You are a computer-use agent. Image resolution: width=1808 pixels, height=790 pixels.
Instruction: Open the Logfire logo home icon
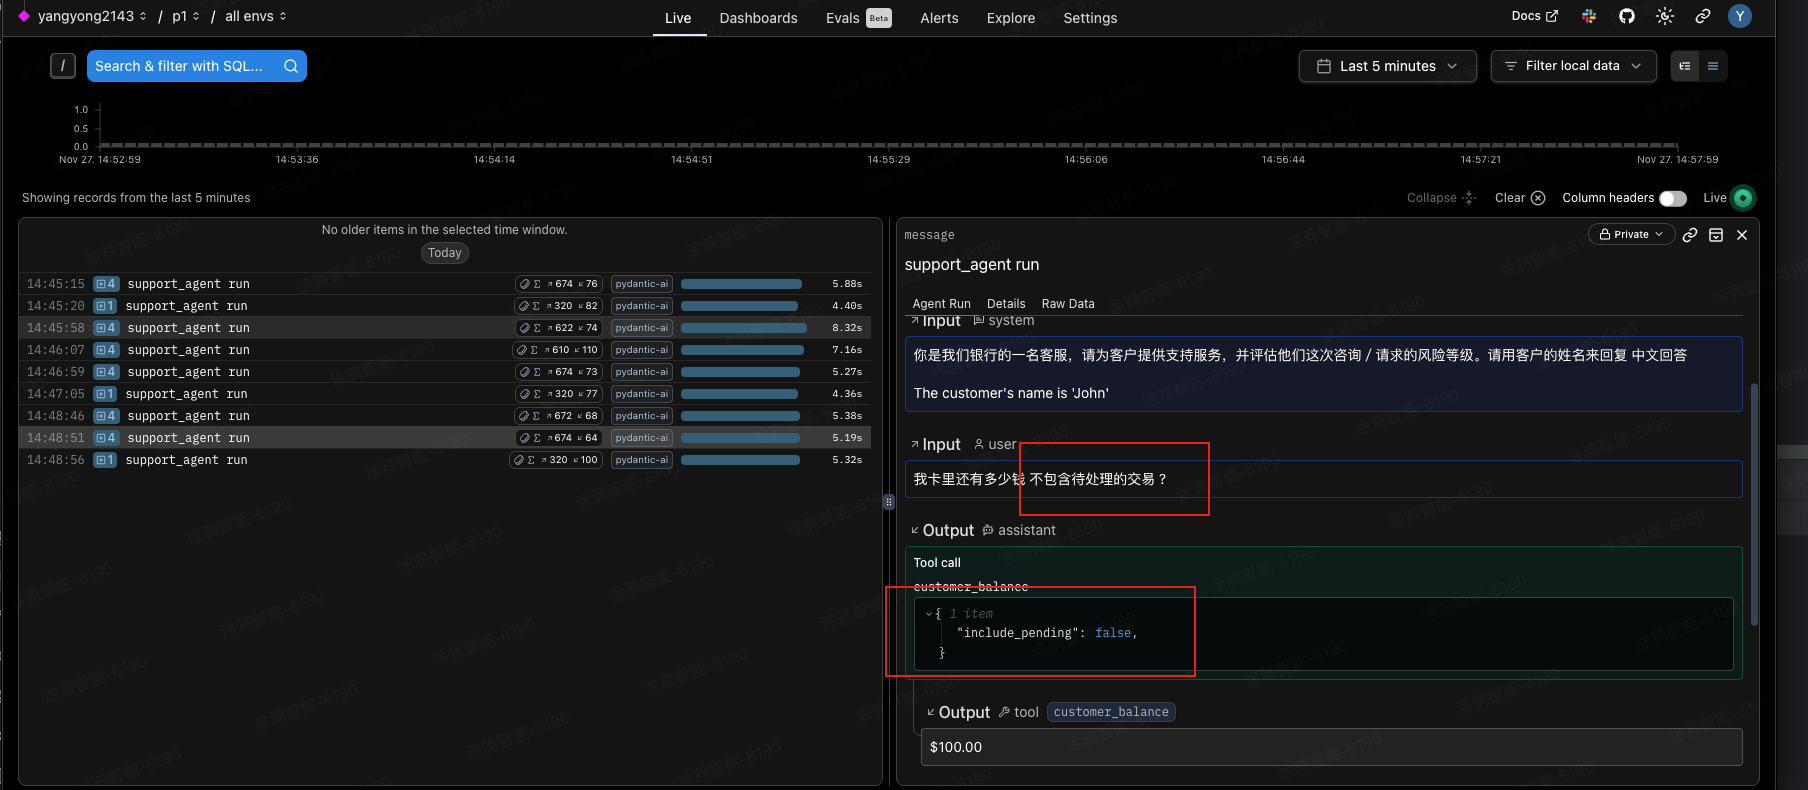(x=24, y=17)
